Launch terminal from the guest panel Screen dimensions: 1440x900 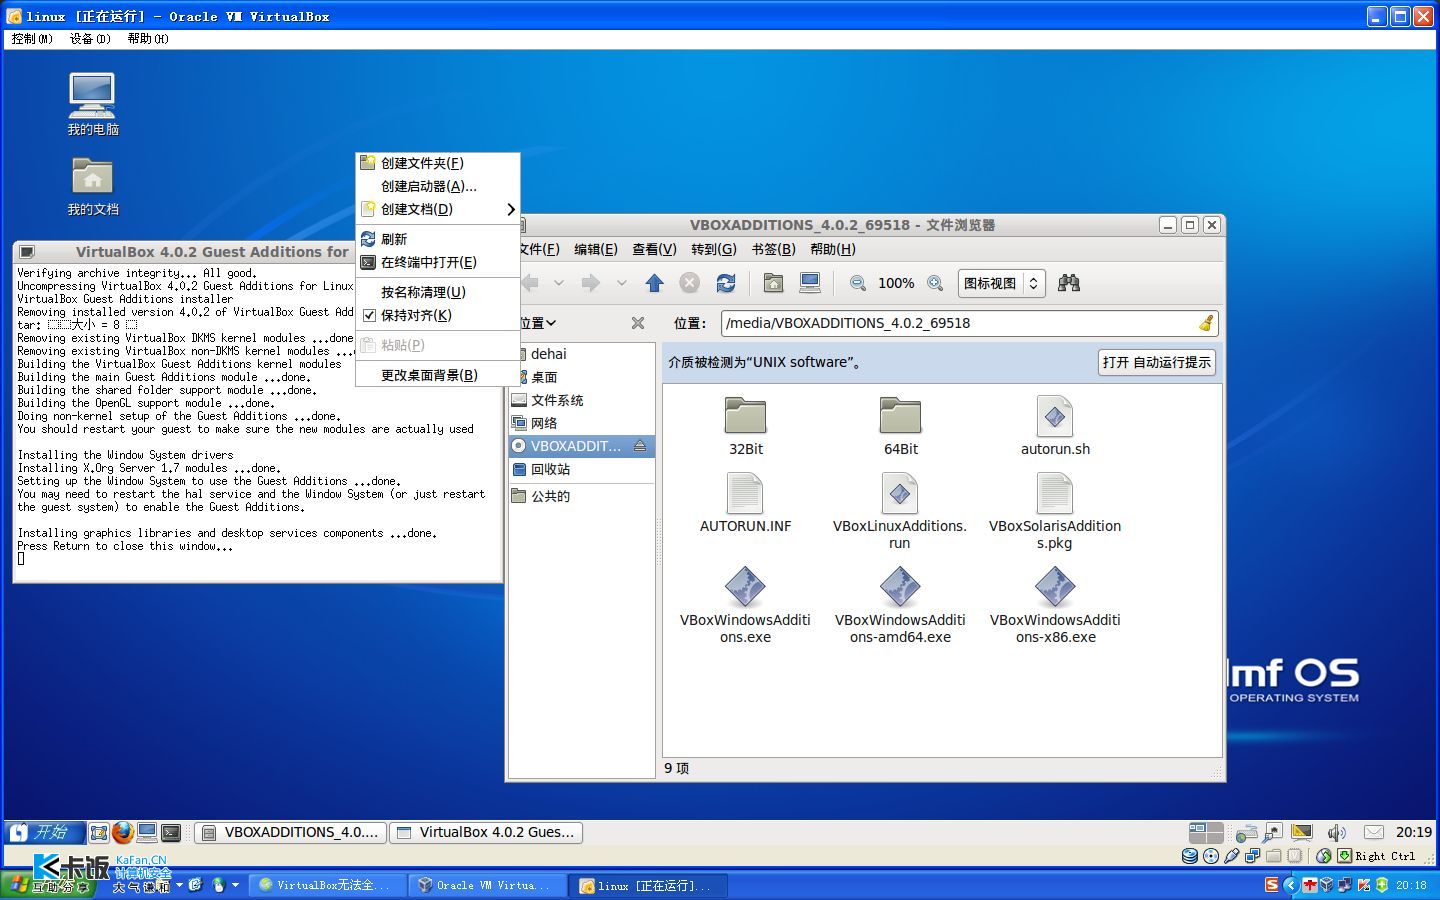coord(172,832)
